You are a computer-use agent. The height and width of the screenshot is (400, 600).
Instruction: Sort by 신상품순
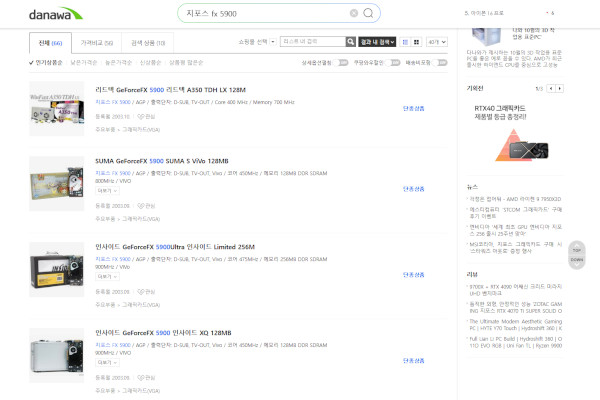pos(150,62)
